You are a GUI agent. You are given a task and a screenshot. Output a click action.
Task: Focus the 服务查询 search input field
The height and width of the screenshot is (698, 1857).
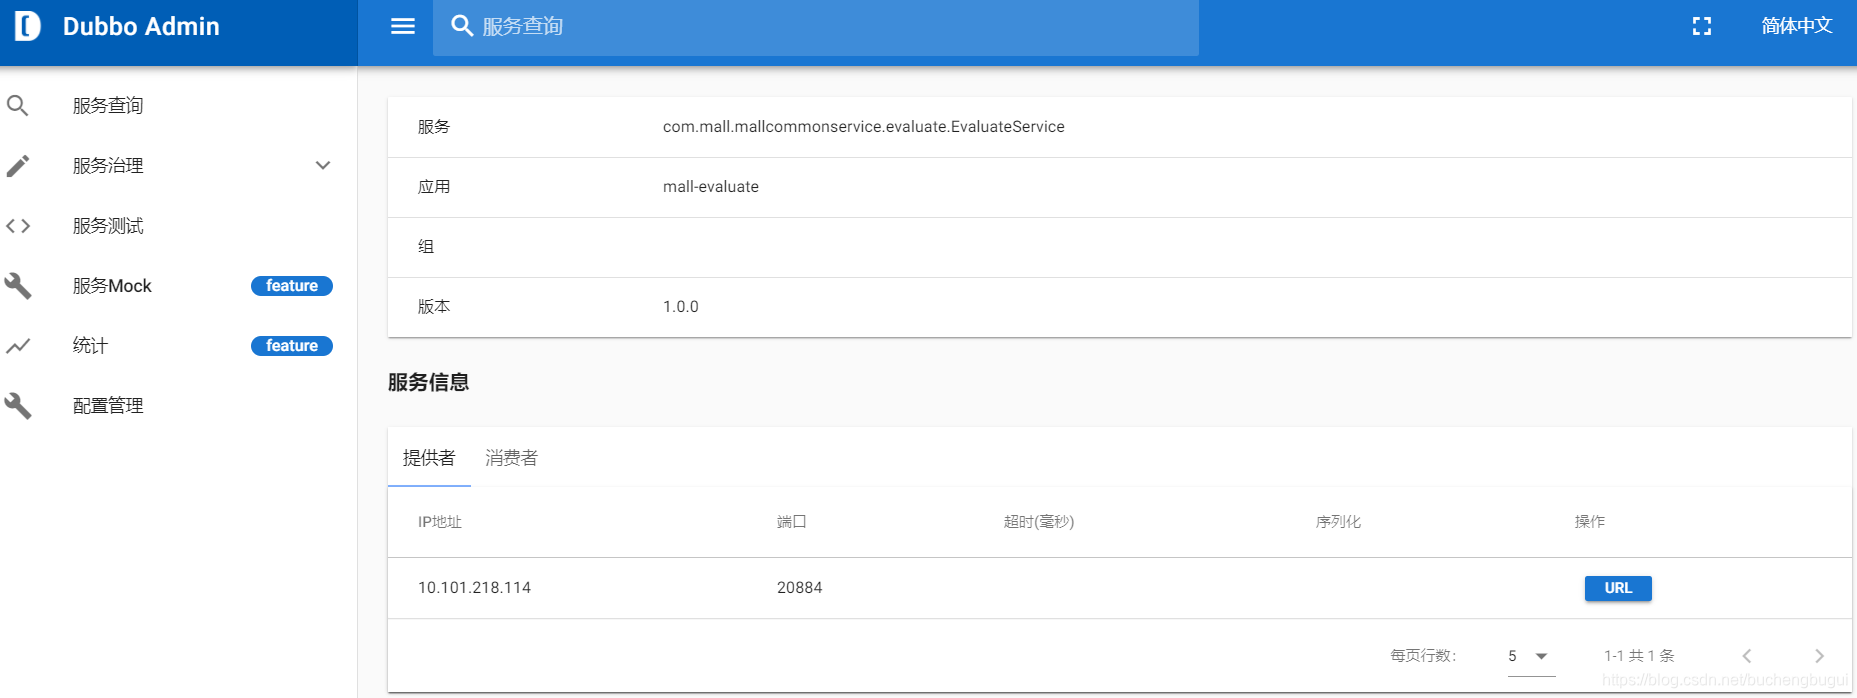tap(815, 27)
